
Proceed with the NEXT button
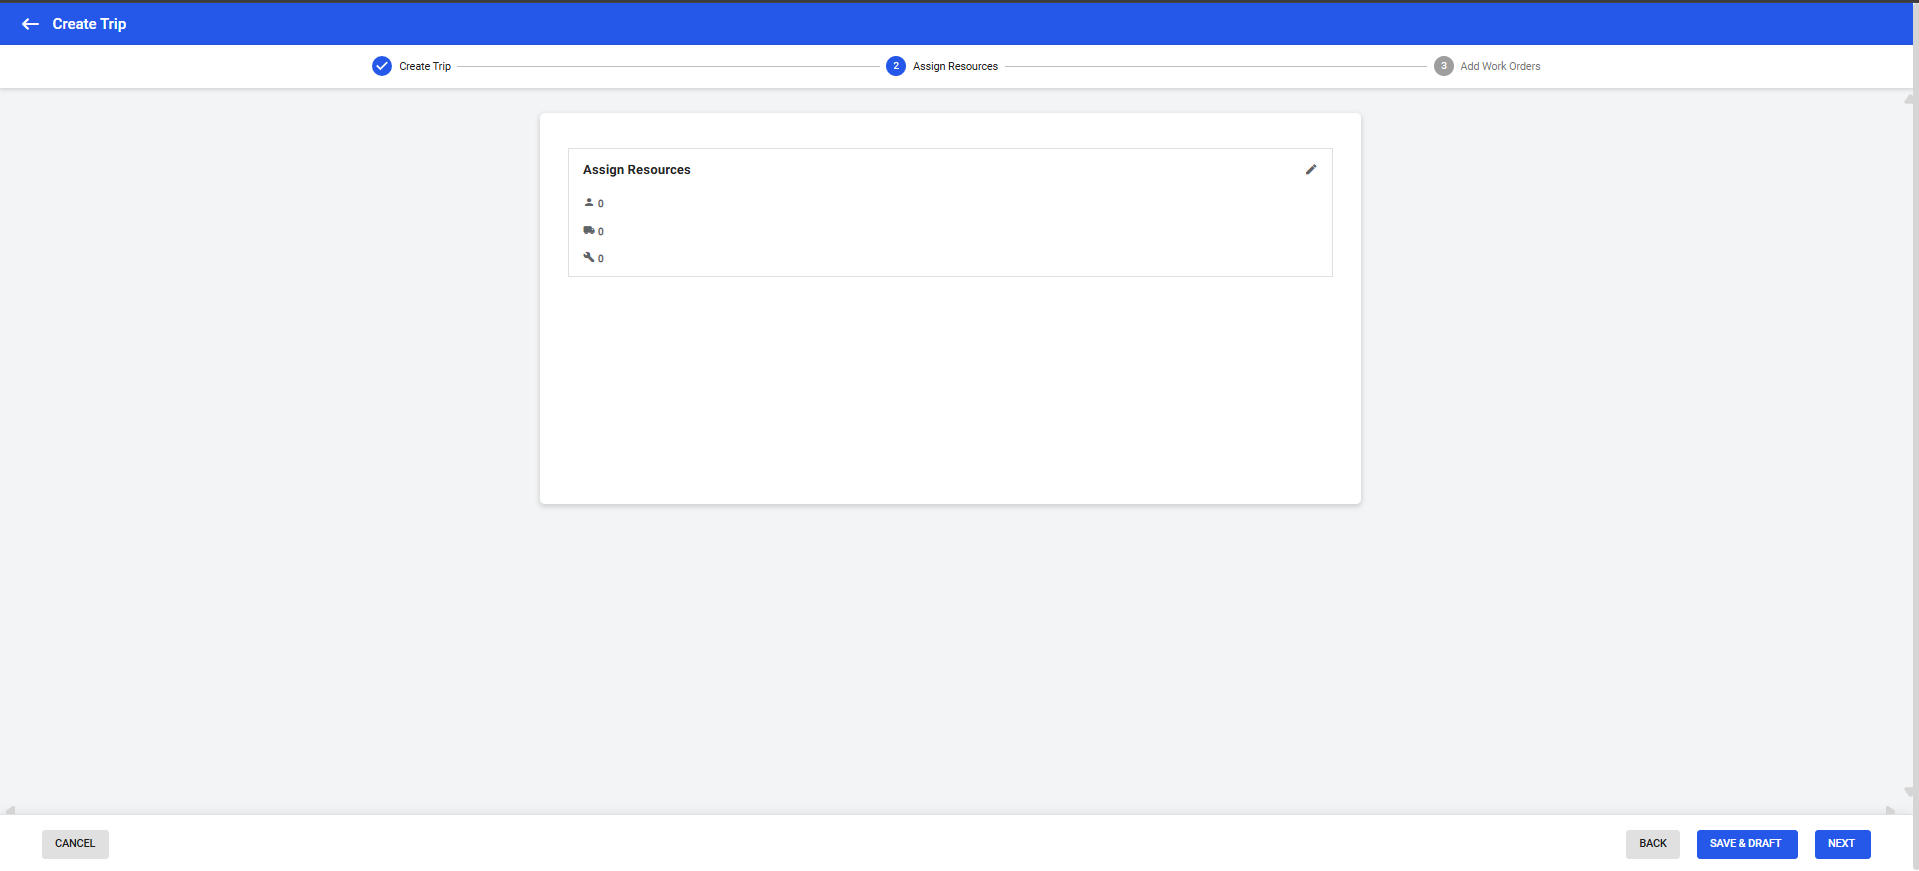point(1841,844)
